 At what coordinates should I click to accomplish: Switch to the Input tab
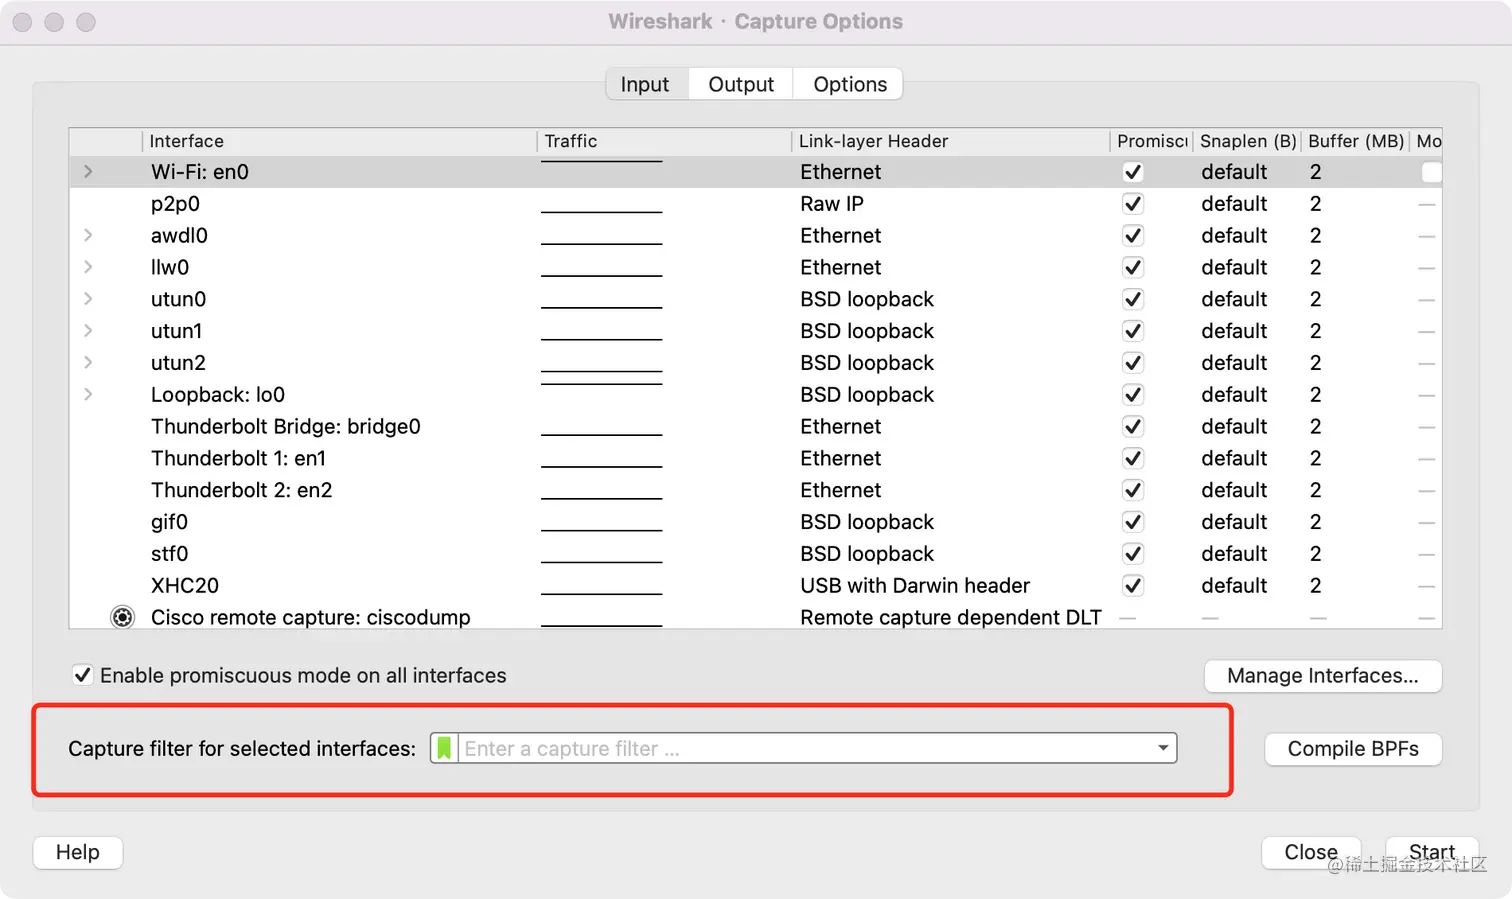[645, 84]
